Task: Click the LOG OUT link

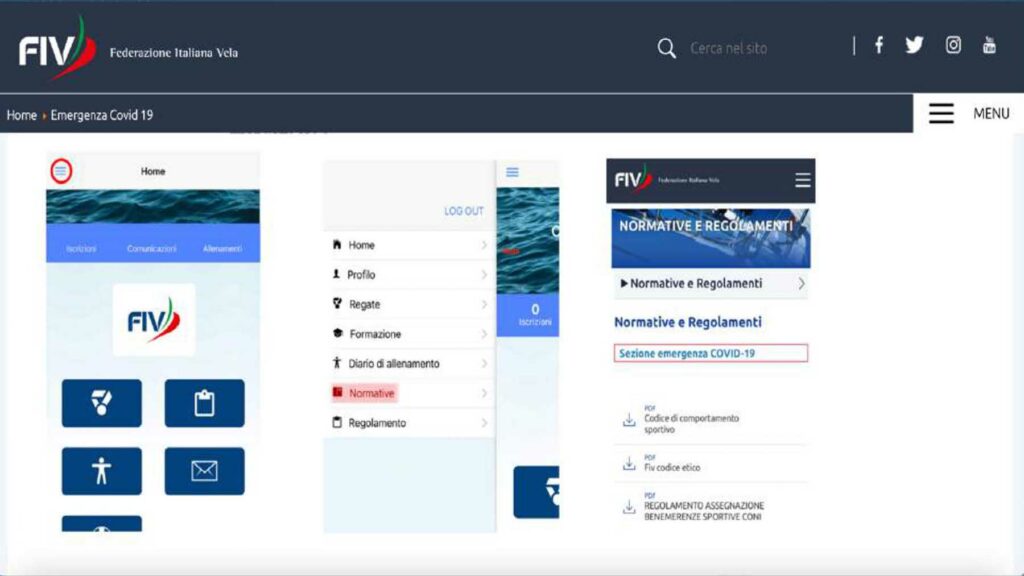Action: pos(463,211)
